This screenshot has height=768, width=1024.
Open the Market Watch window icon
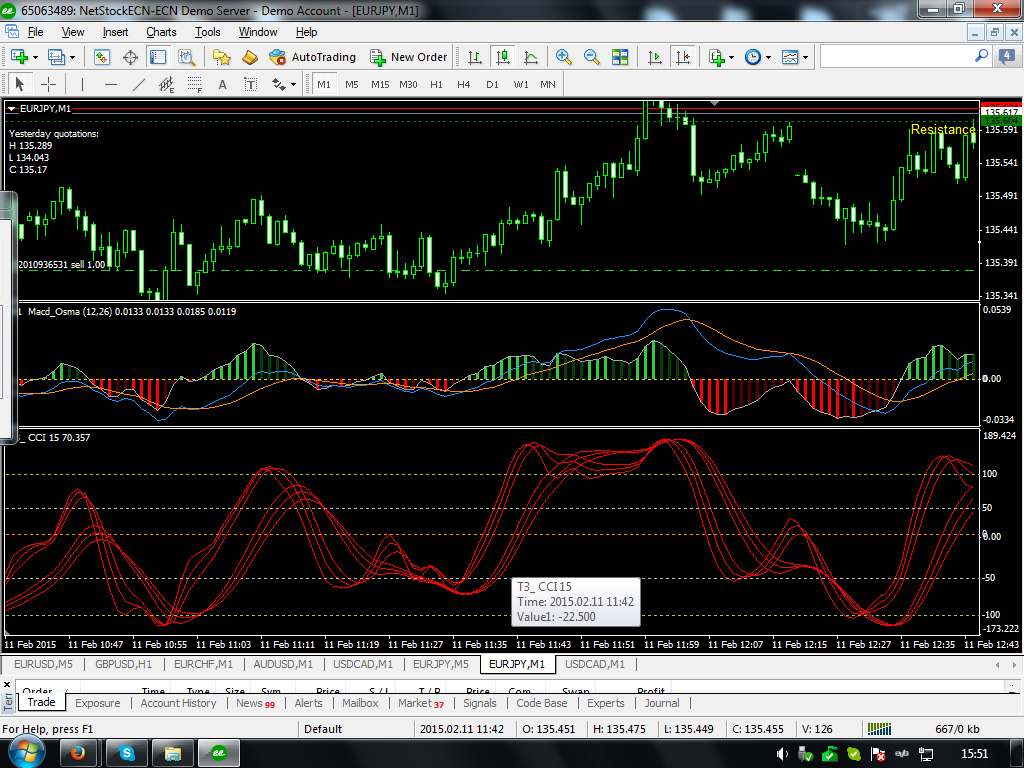tap(103, 57)
